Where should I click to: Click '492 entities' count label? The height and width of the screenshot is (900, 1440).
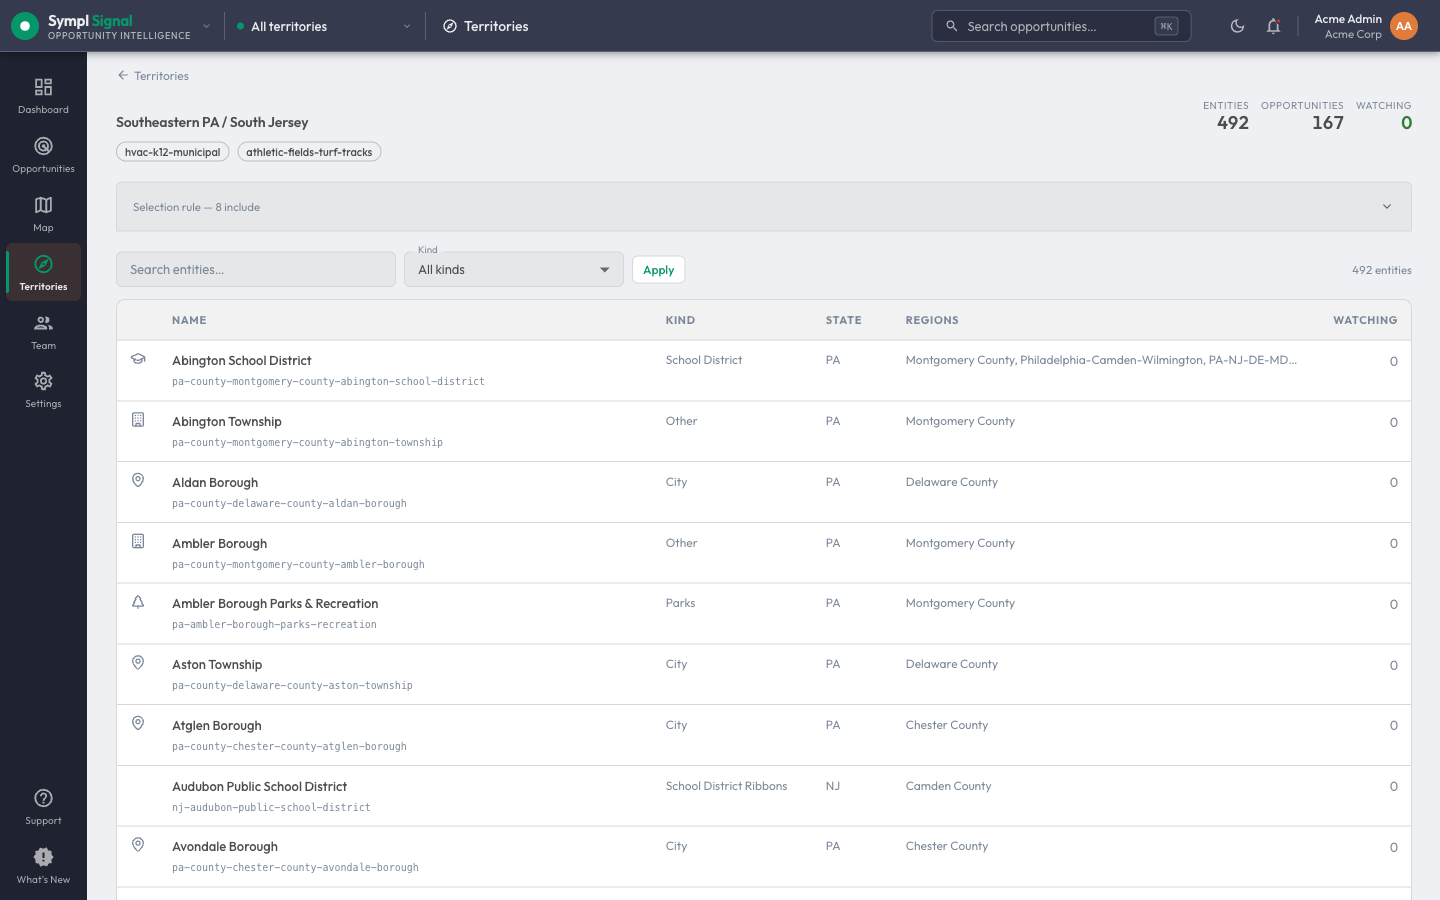click(1381, 270)
